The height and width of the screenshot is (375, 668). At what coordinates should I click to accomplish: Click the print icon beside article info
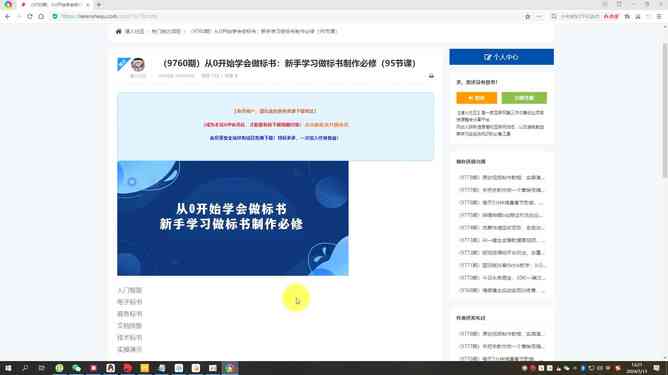(x=431, y=76)
